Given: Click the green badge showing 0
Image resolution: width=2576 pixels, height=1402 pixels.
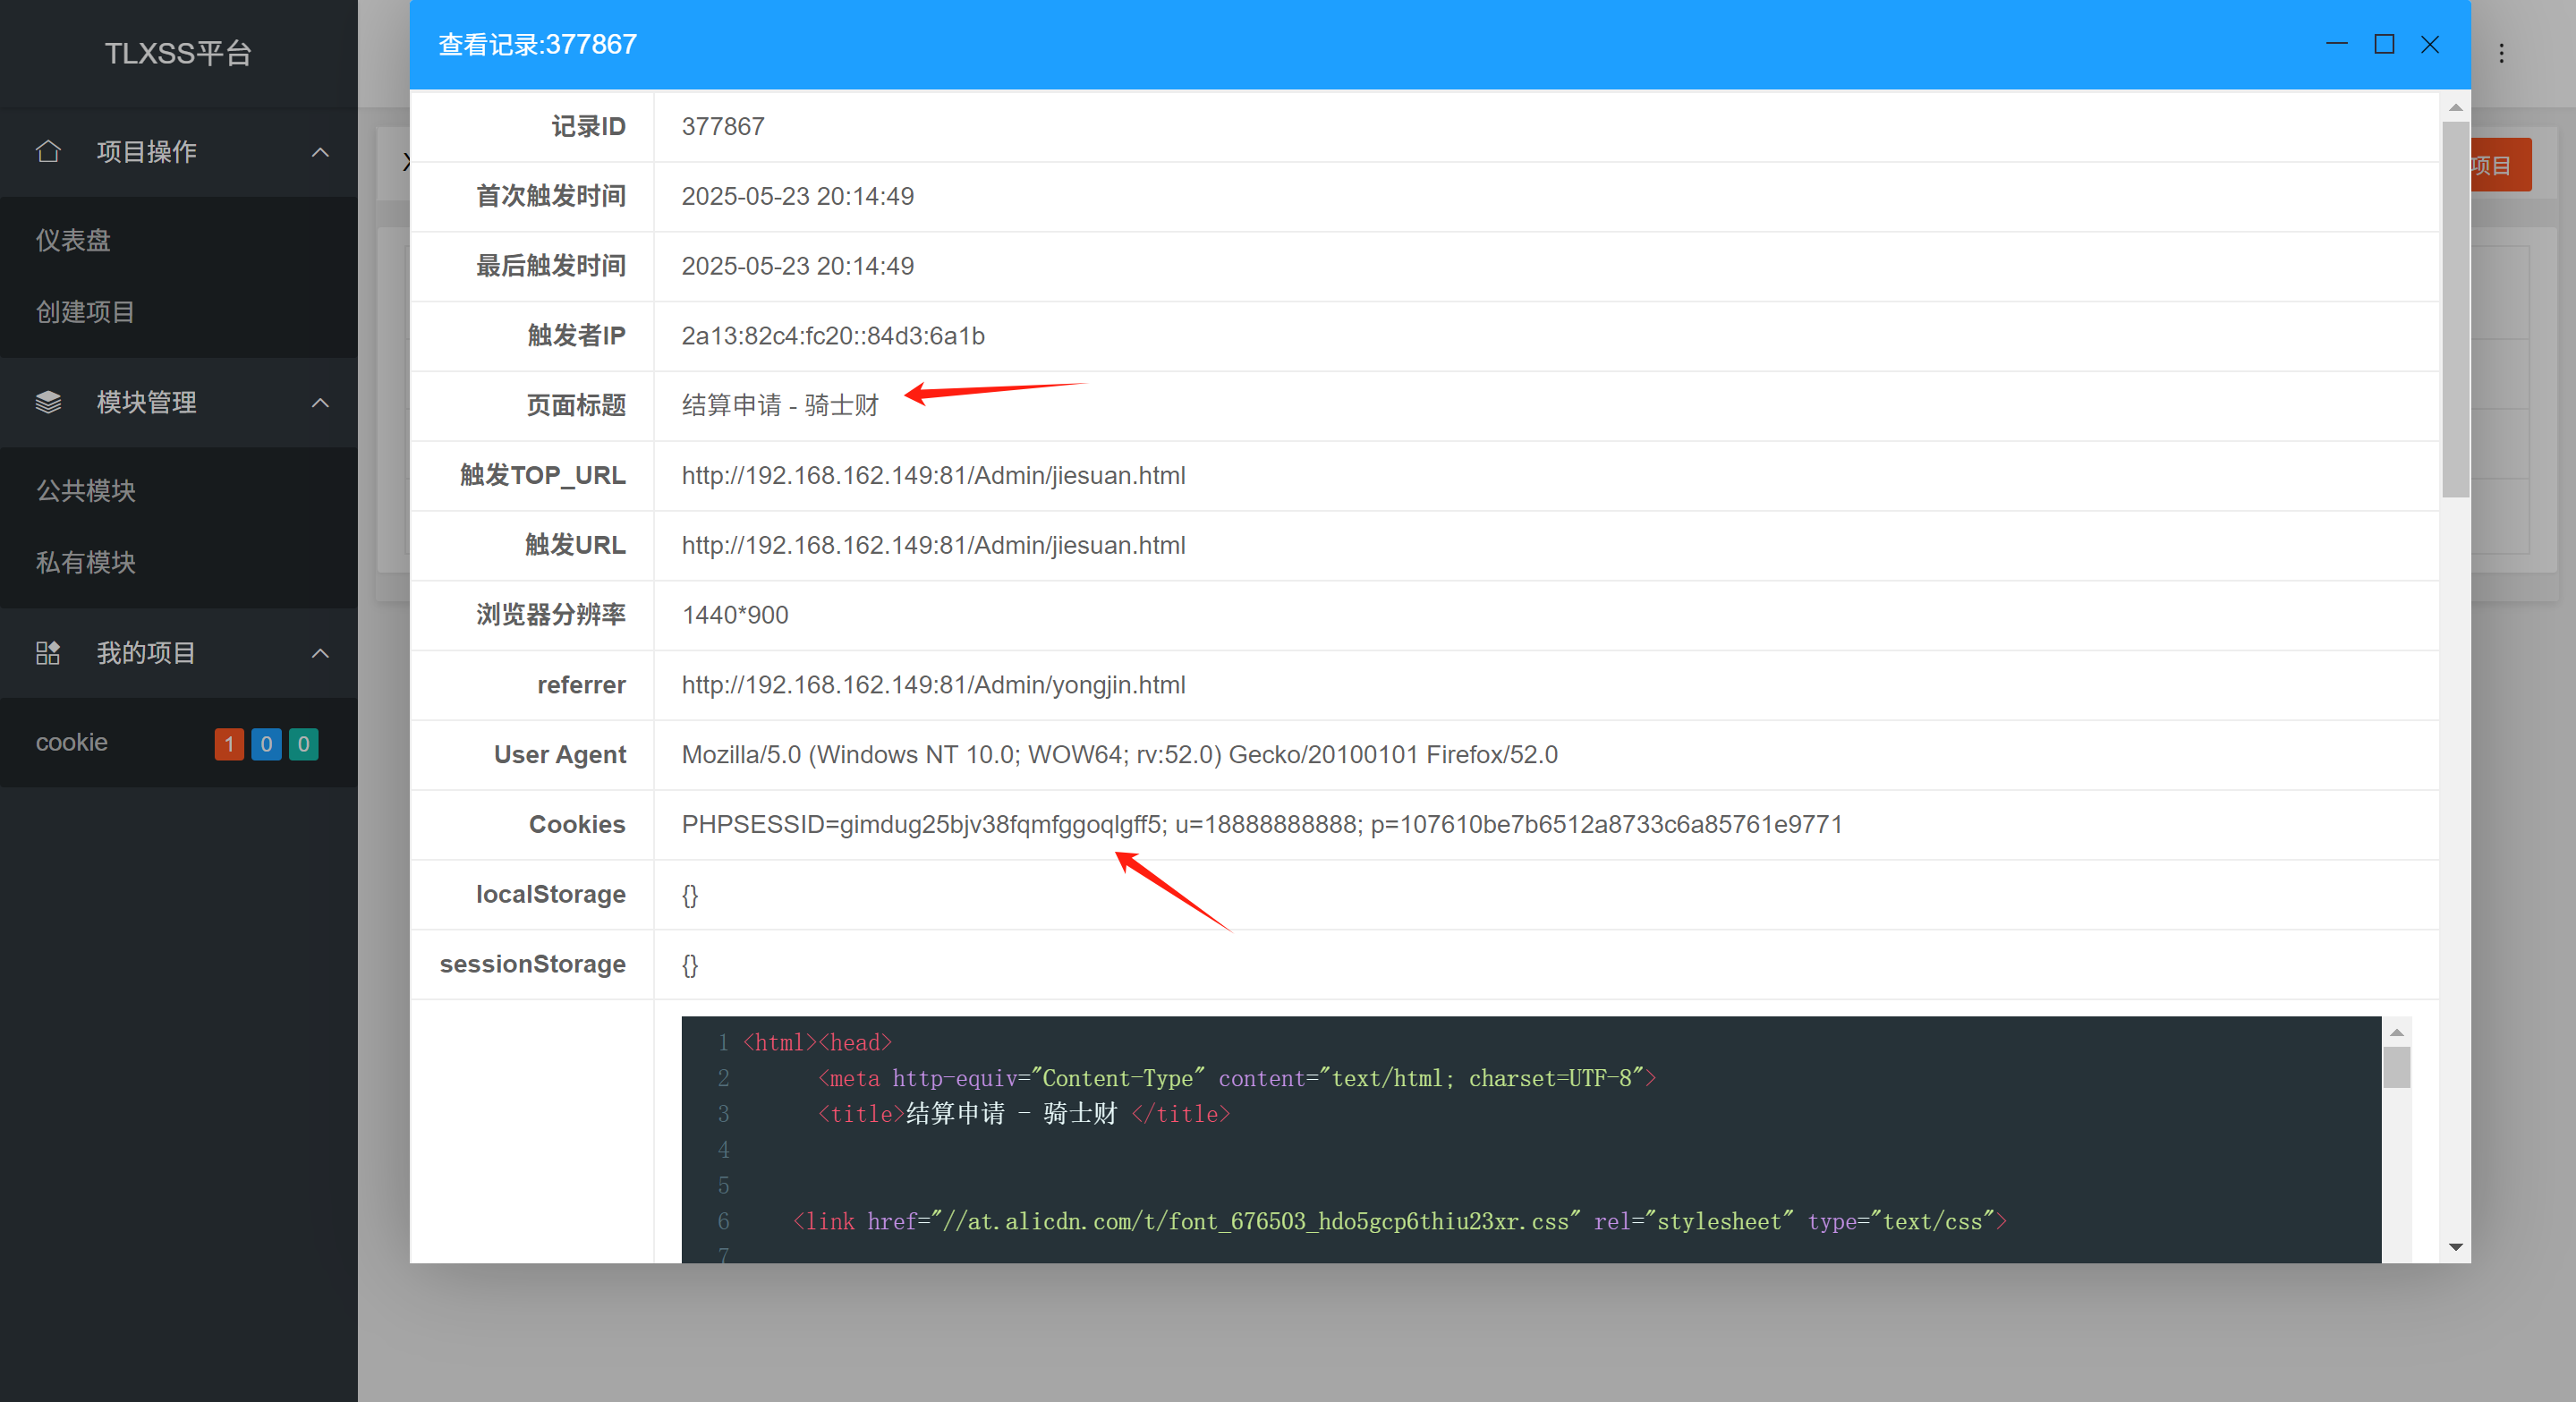Looking at the screenshot, I should 303,744.
